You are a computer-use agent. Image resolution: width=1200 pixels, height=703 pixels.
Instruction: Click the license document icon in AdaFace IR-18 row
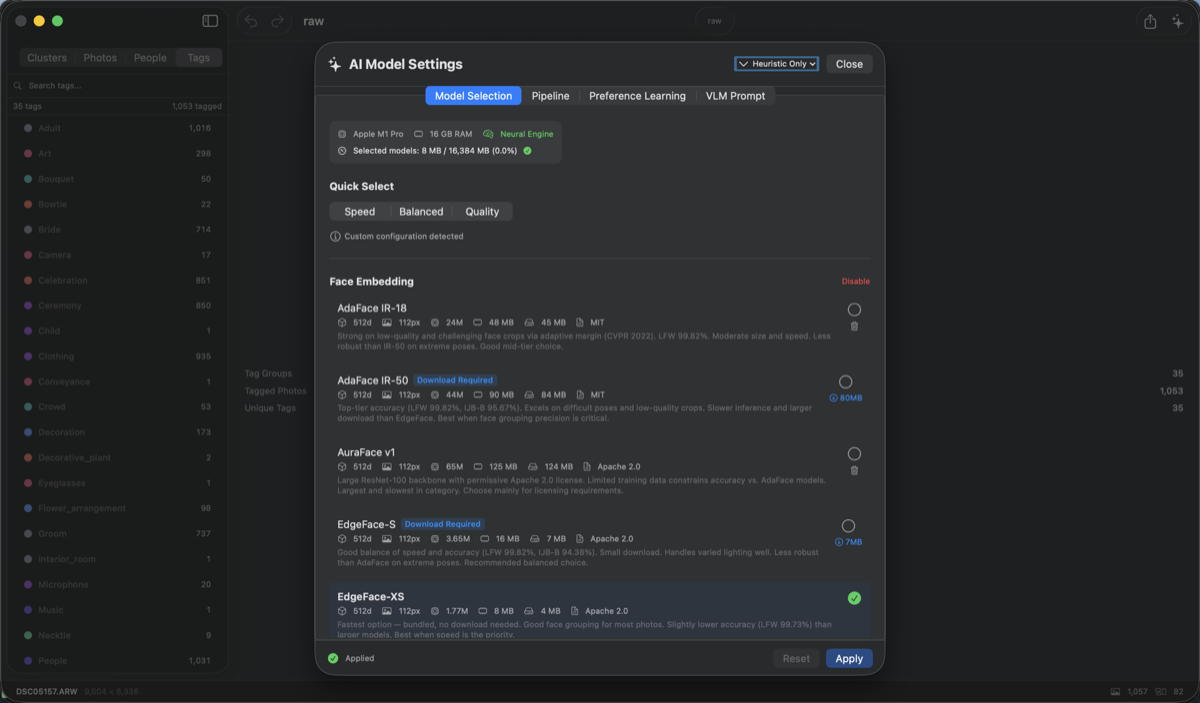click(581, 323)
